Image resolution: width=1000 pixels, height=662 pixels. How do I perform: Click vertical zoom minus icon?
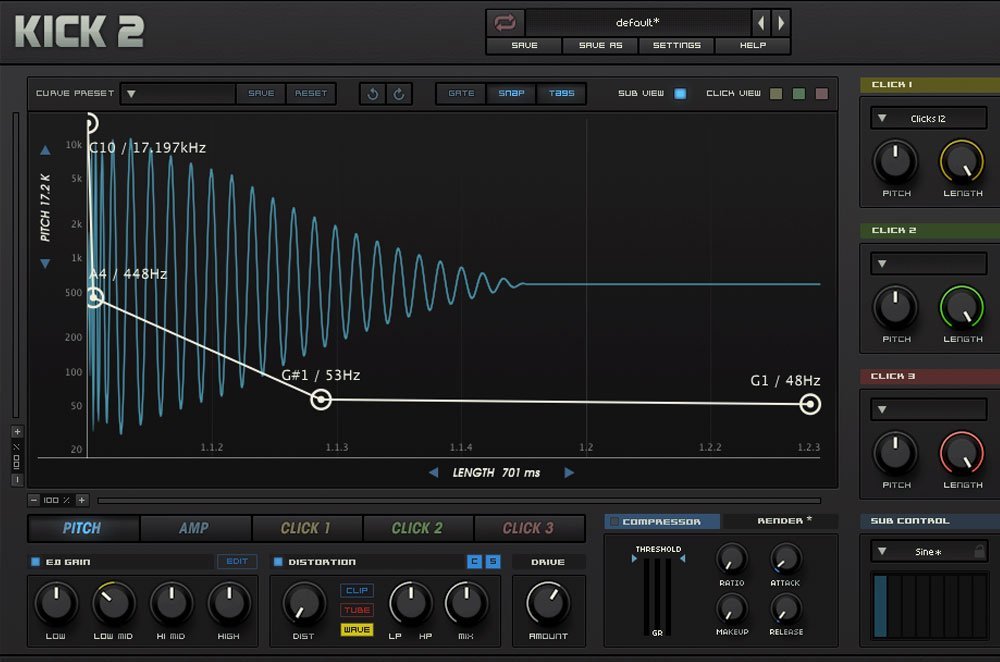[x=17, y=480]
